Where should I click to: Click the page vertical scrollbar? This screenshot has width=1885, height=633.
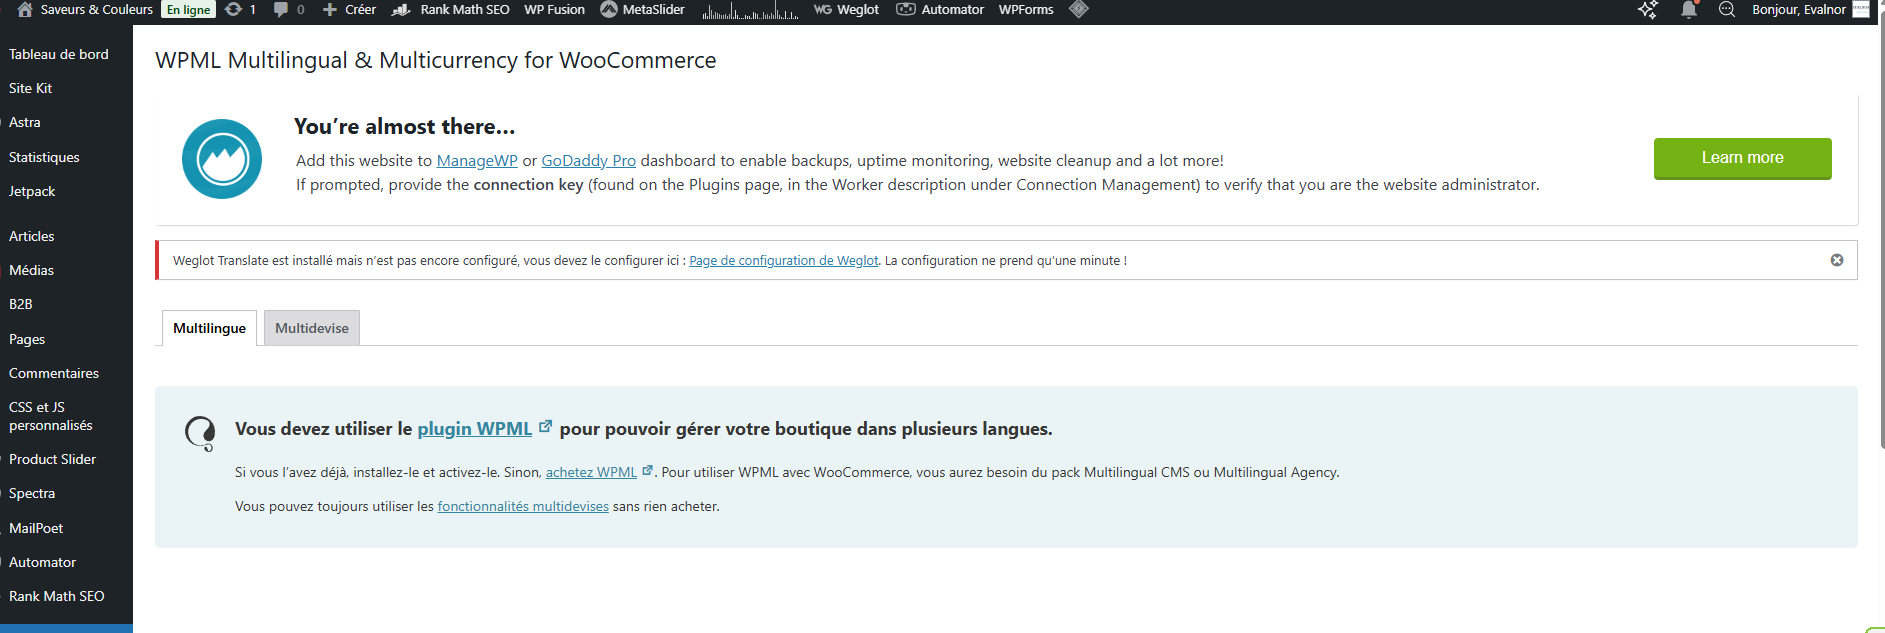click(x=1881, y=230)
